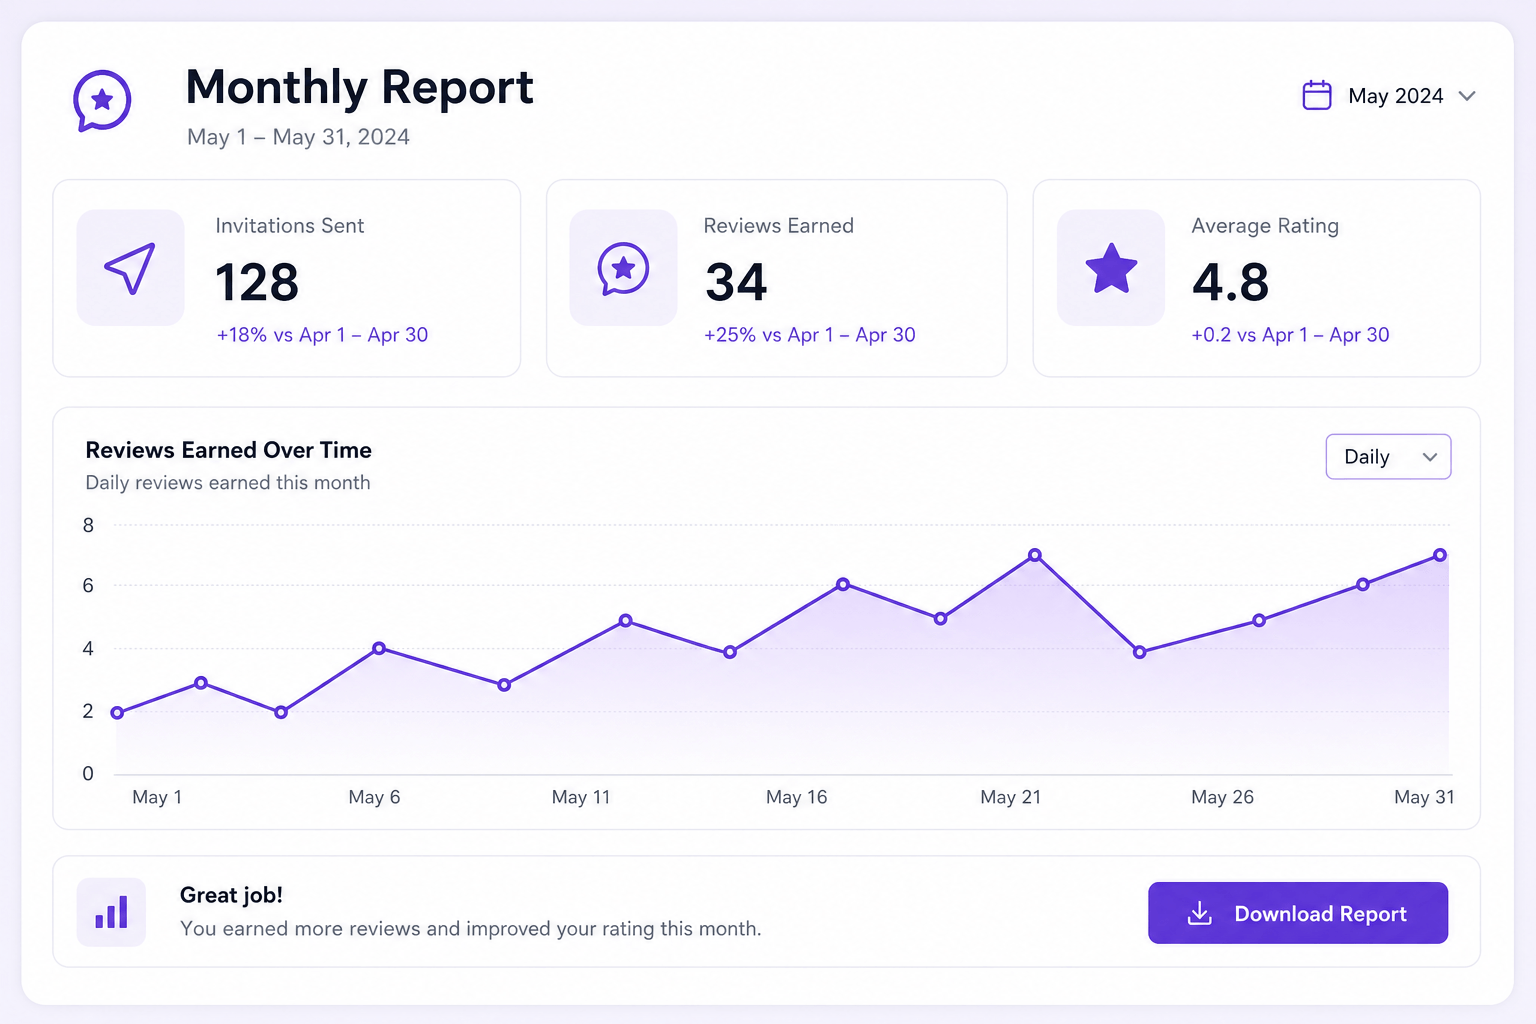Click the May 16 axis label

click(x=797, y=797)
